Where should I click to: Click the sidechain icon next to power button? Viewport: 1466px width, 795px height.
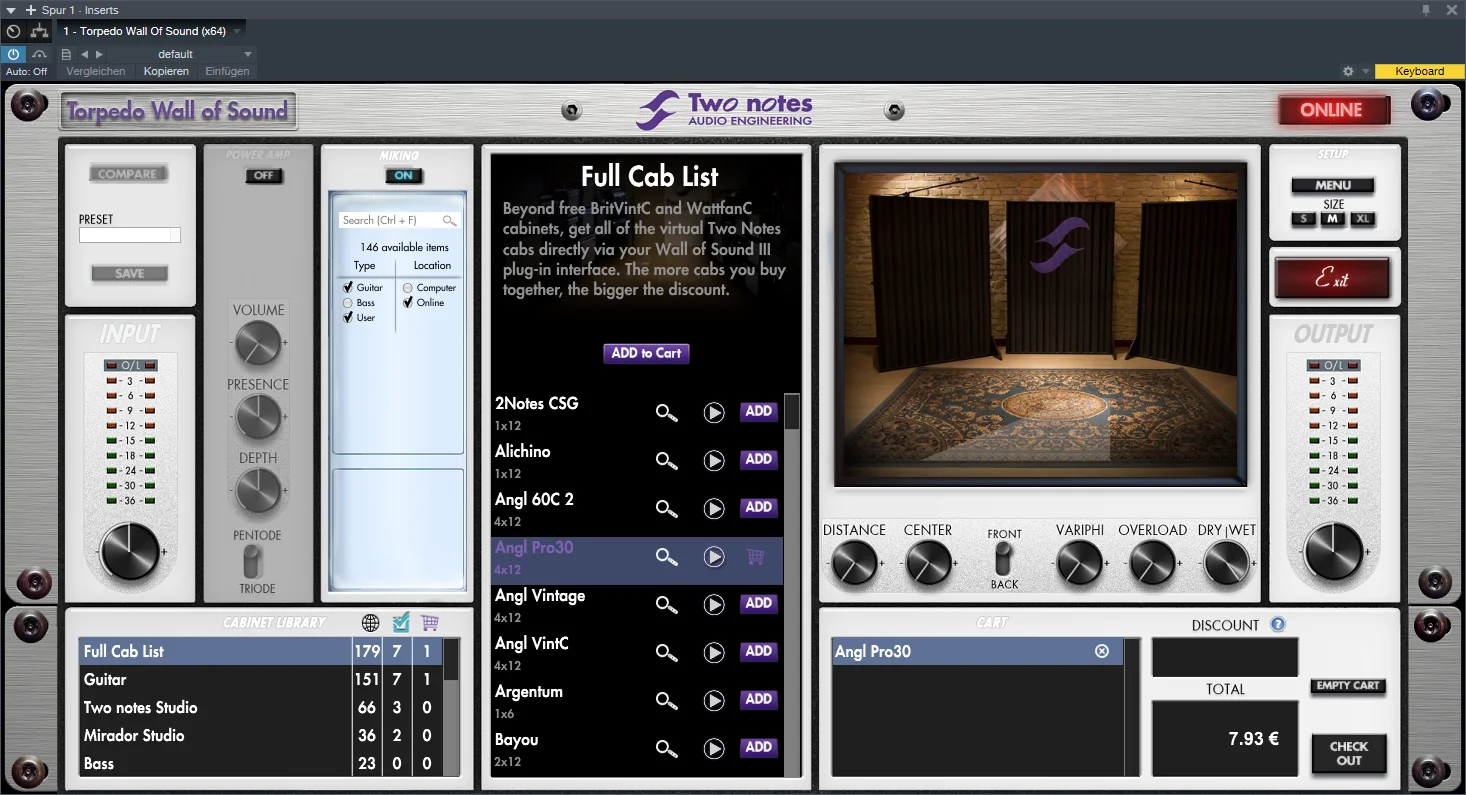pyautogui.click(x=39, y=54)
